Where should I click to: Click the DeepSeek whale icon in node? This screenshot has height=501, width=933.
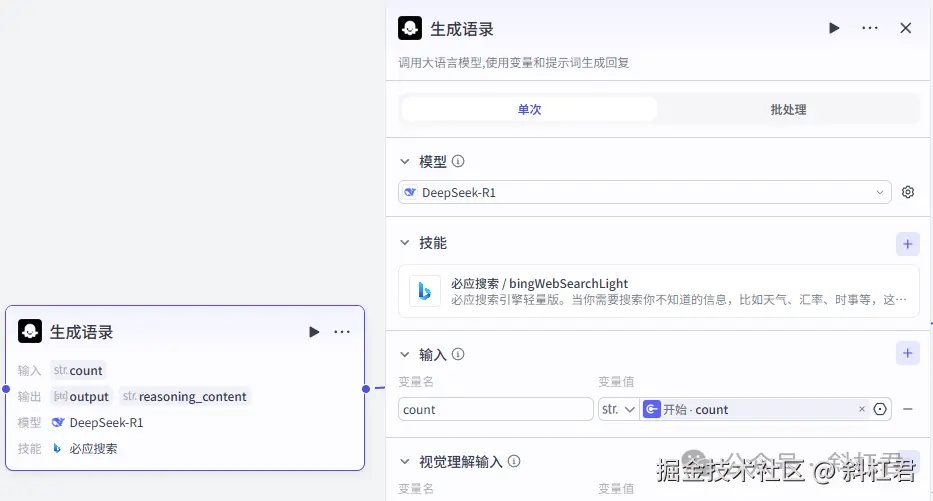(x=58, y=422)
